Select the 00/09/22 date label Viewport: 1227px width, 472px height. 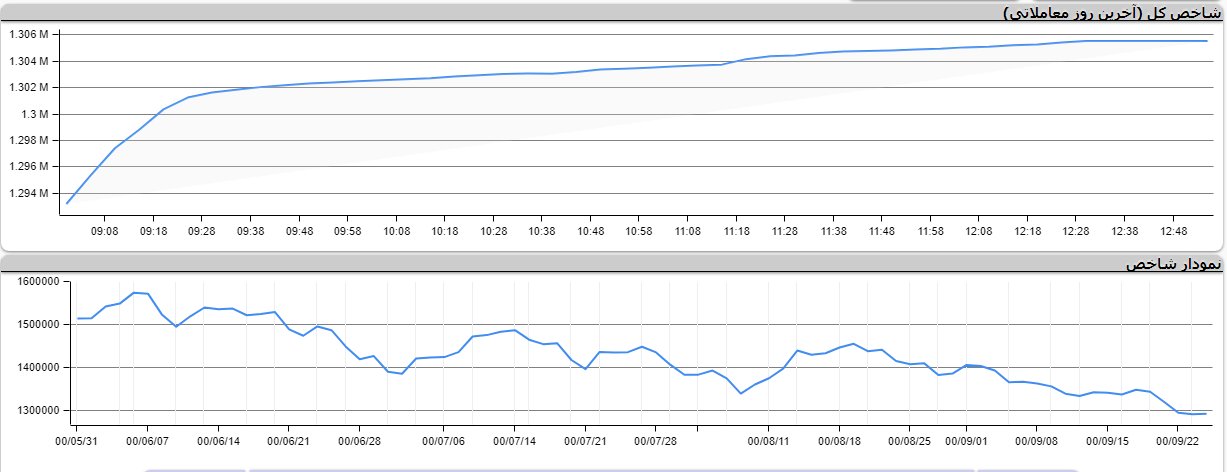1177,440
